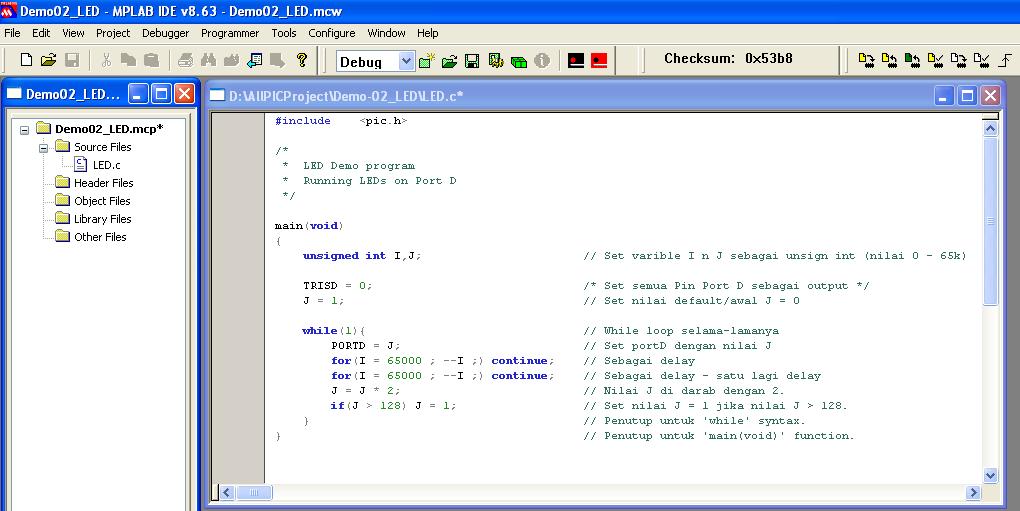Open the Help menu

427,33
